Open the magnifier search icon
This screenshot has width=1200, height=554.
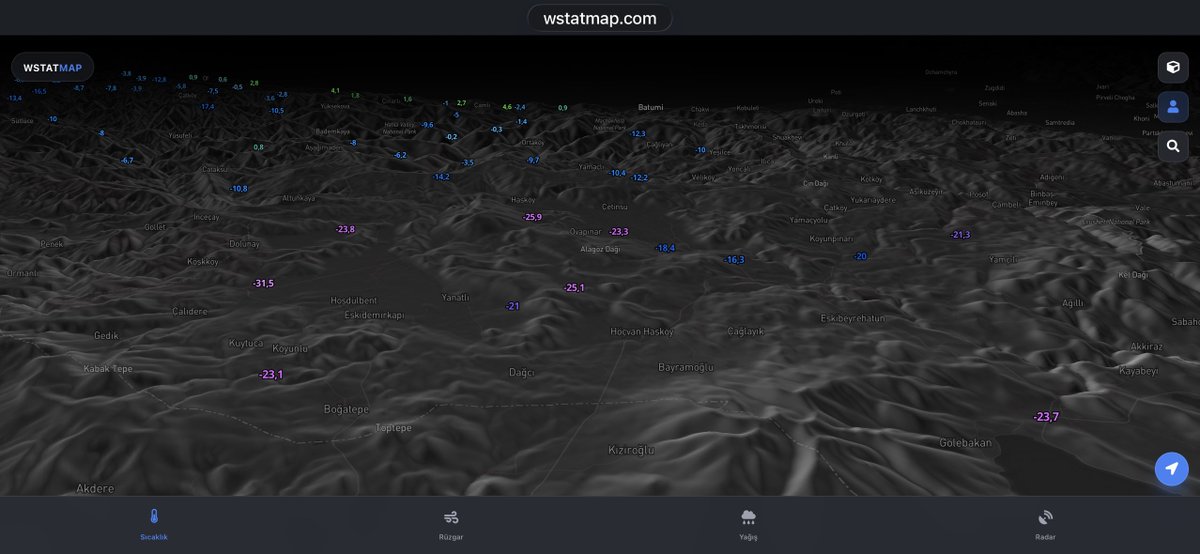point(1173,146)
